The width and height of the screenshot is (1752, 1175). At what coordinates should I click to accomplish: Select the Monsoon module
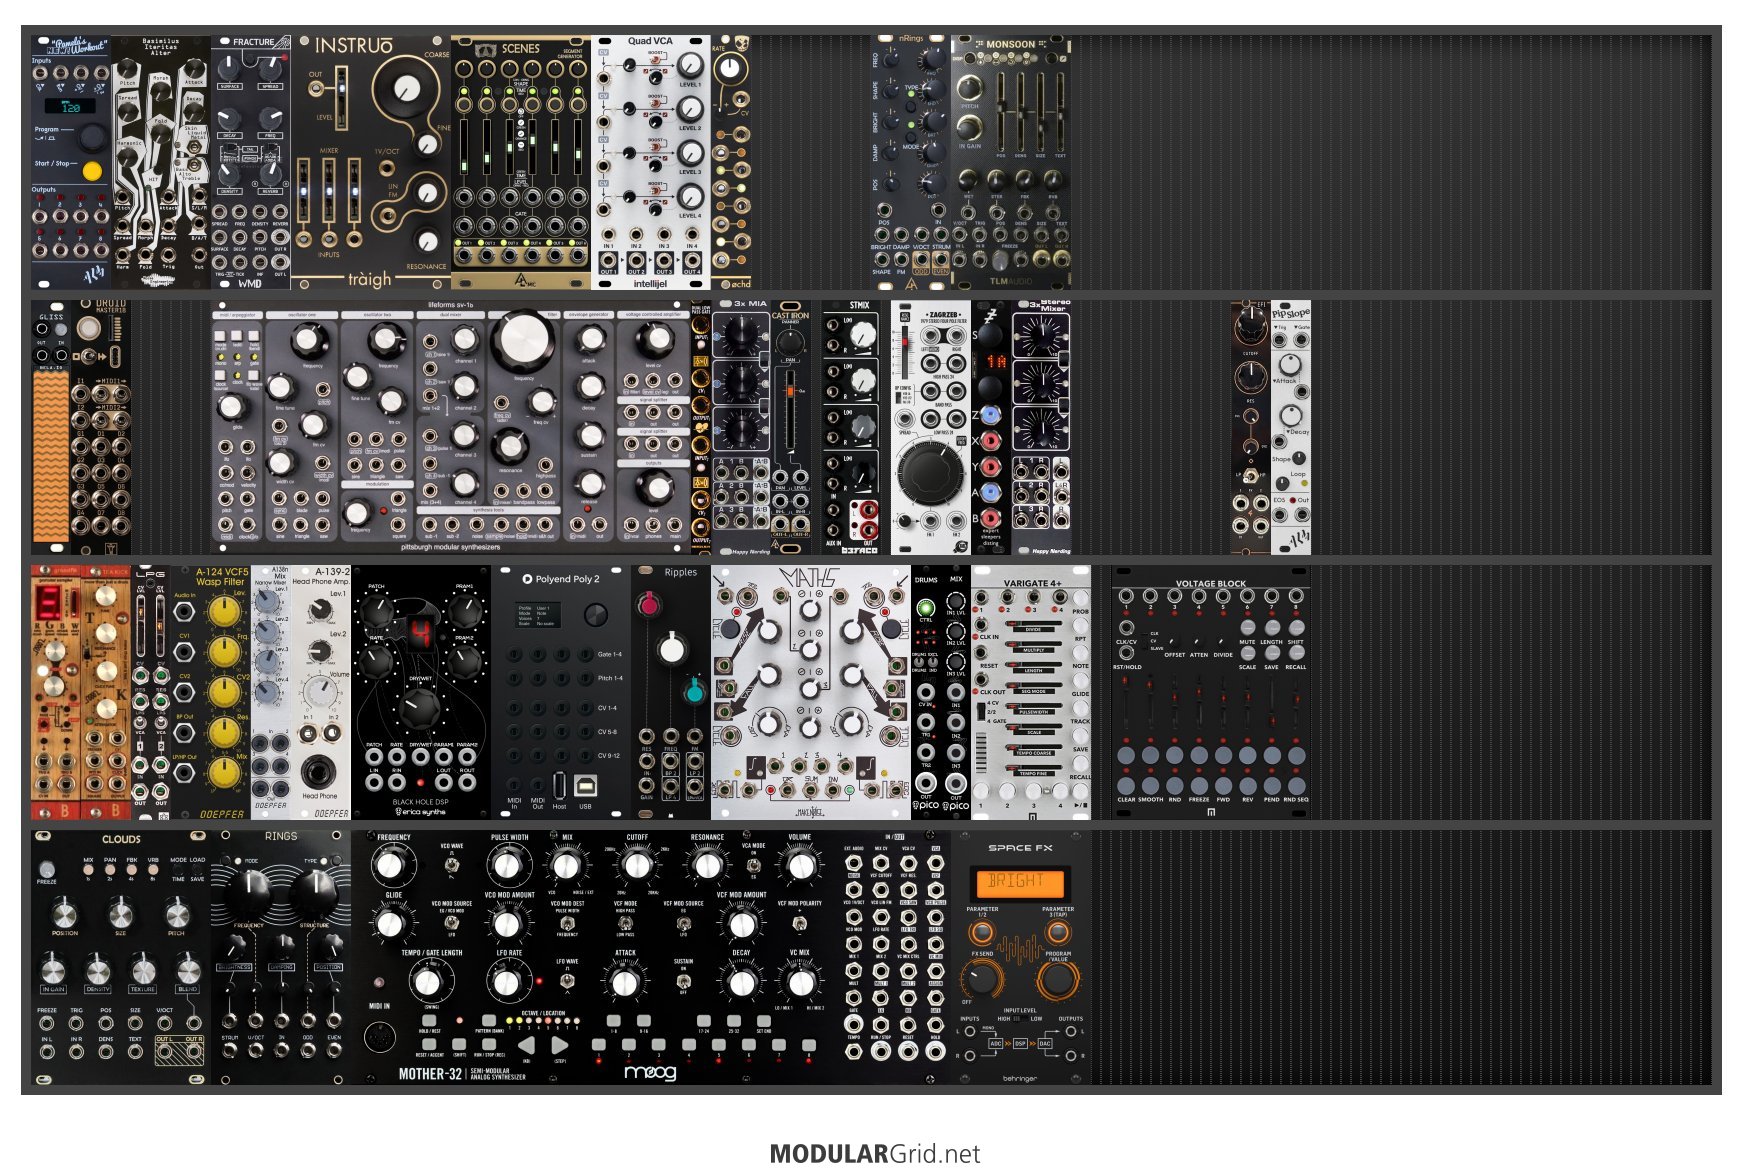[x=1010, y=163]
